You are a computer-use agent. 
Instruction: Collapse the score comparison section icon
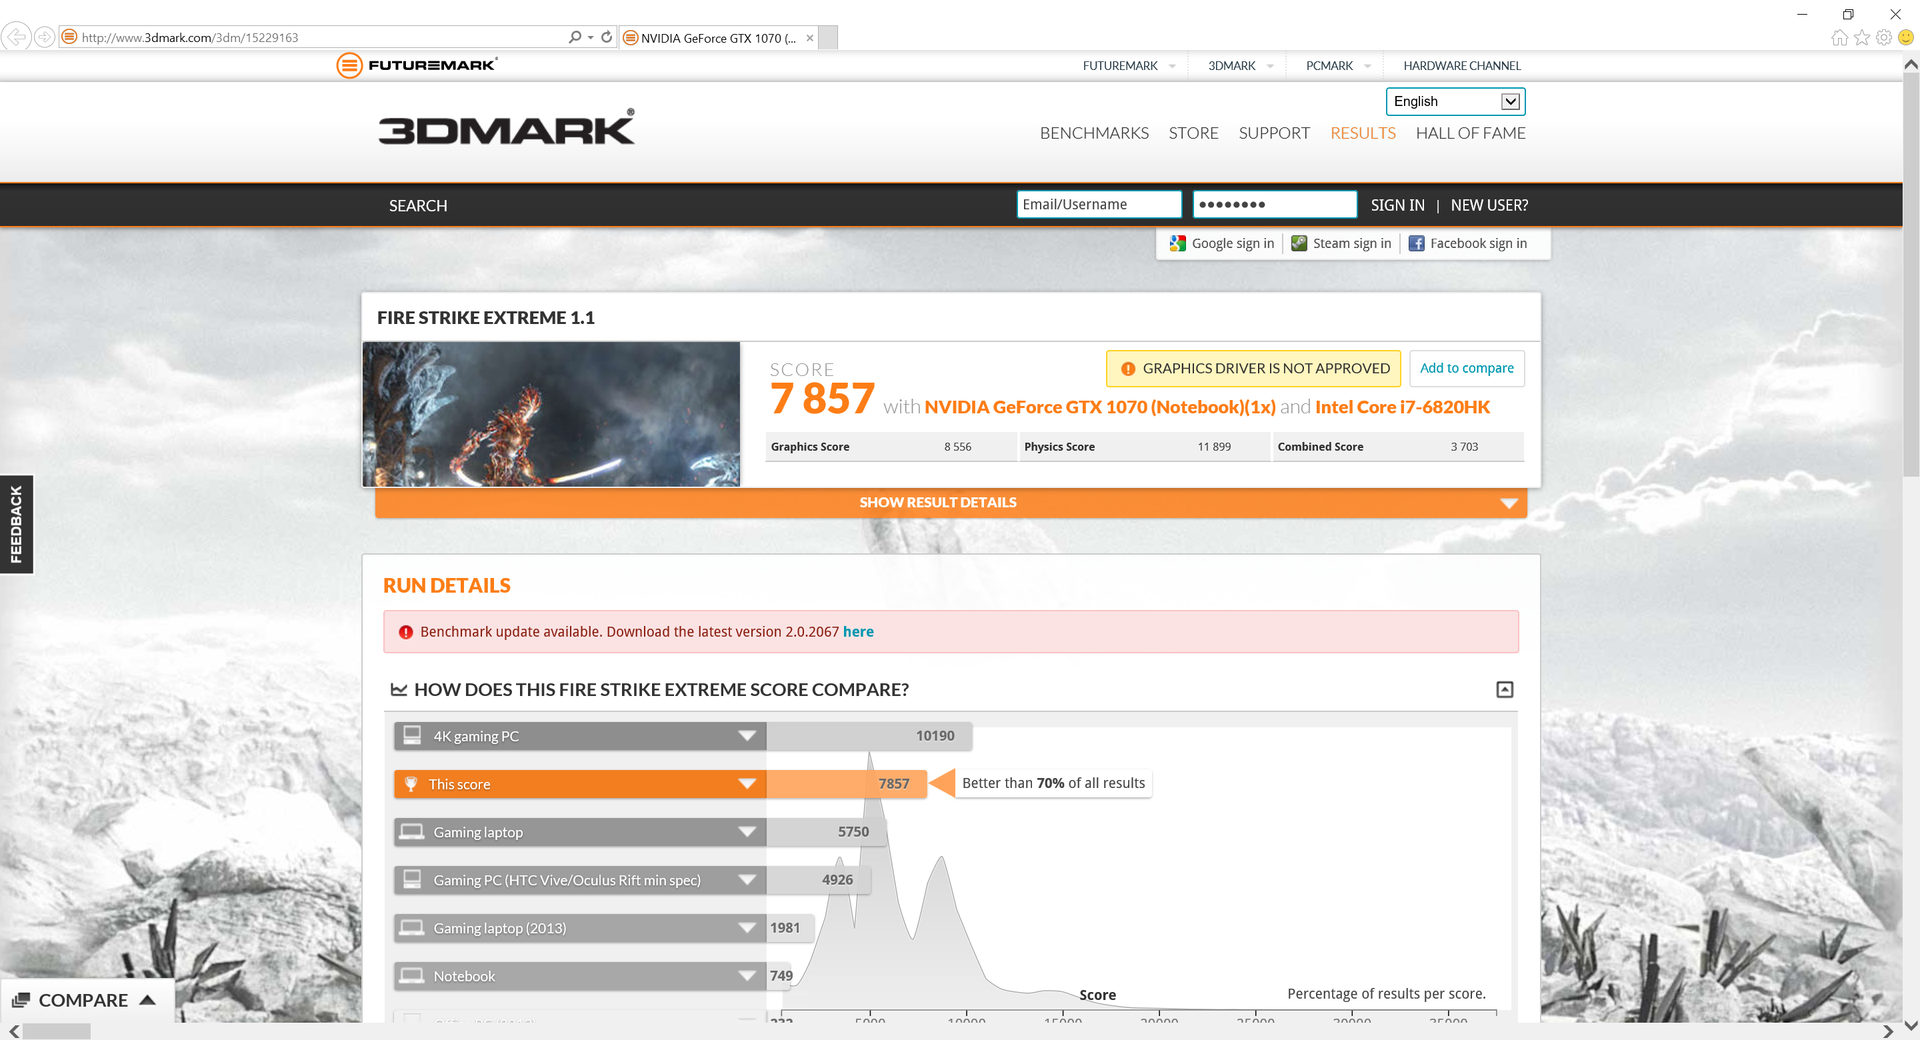coord(1505,690)
